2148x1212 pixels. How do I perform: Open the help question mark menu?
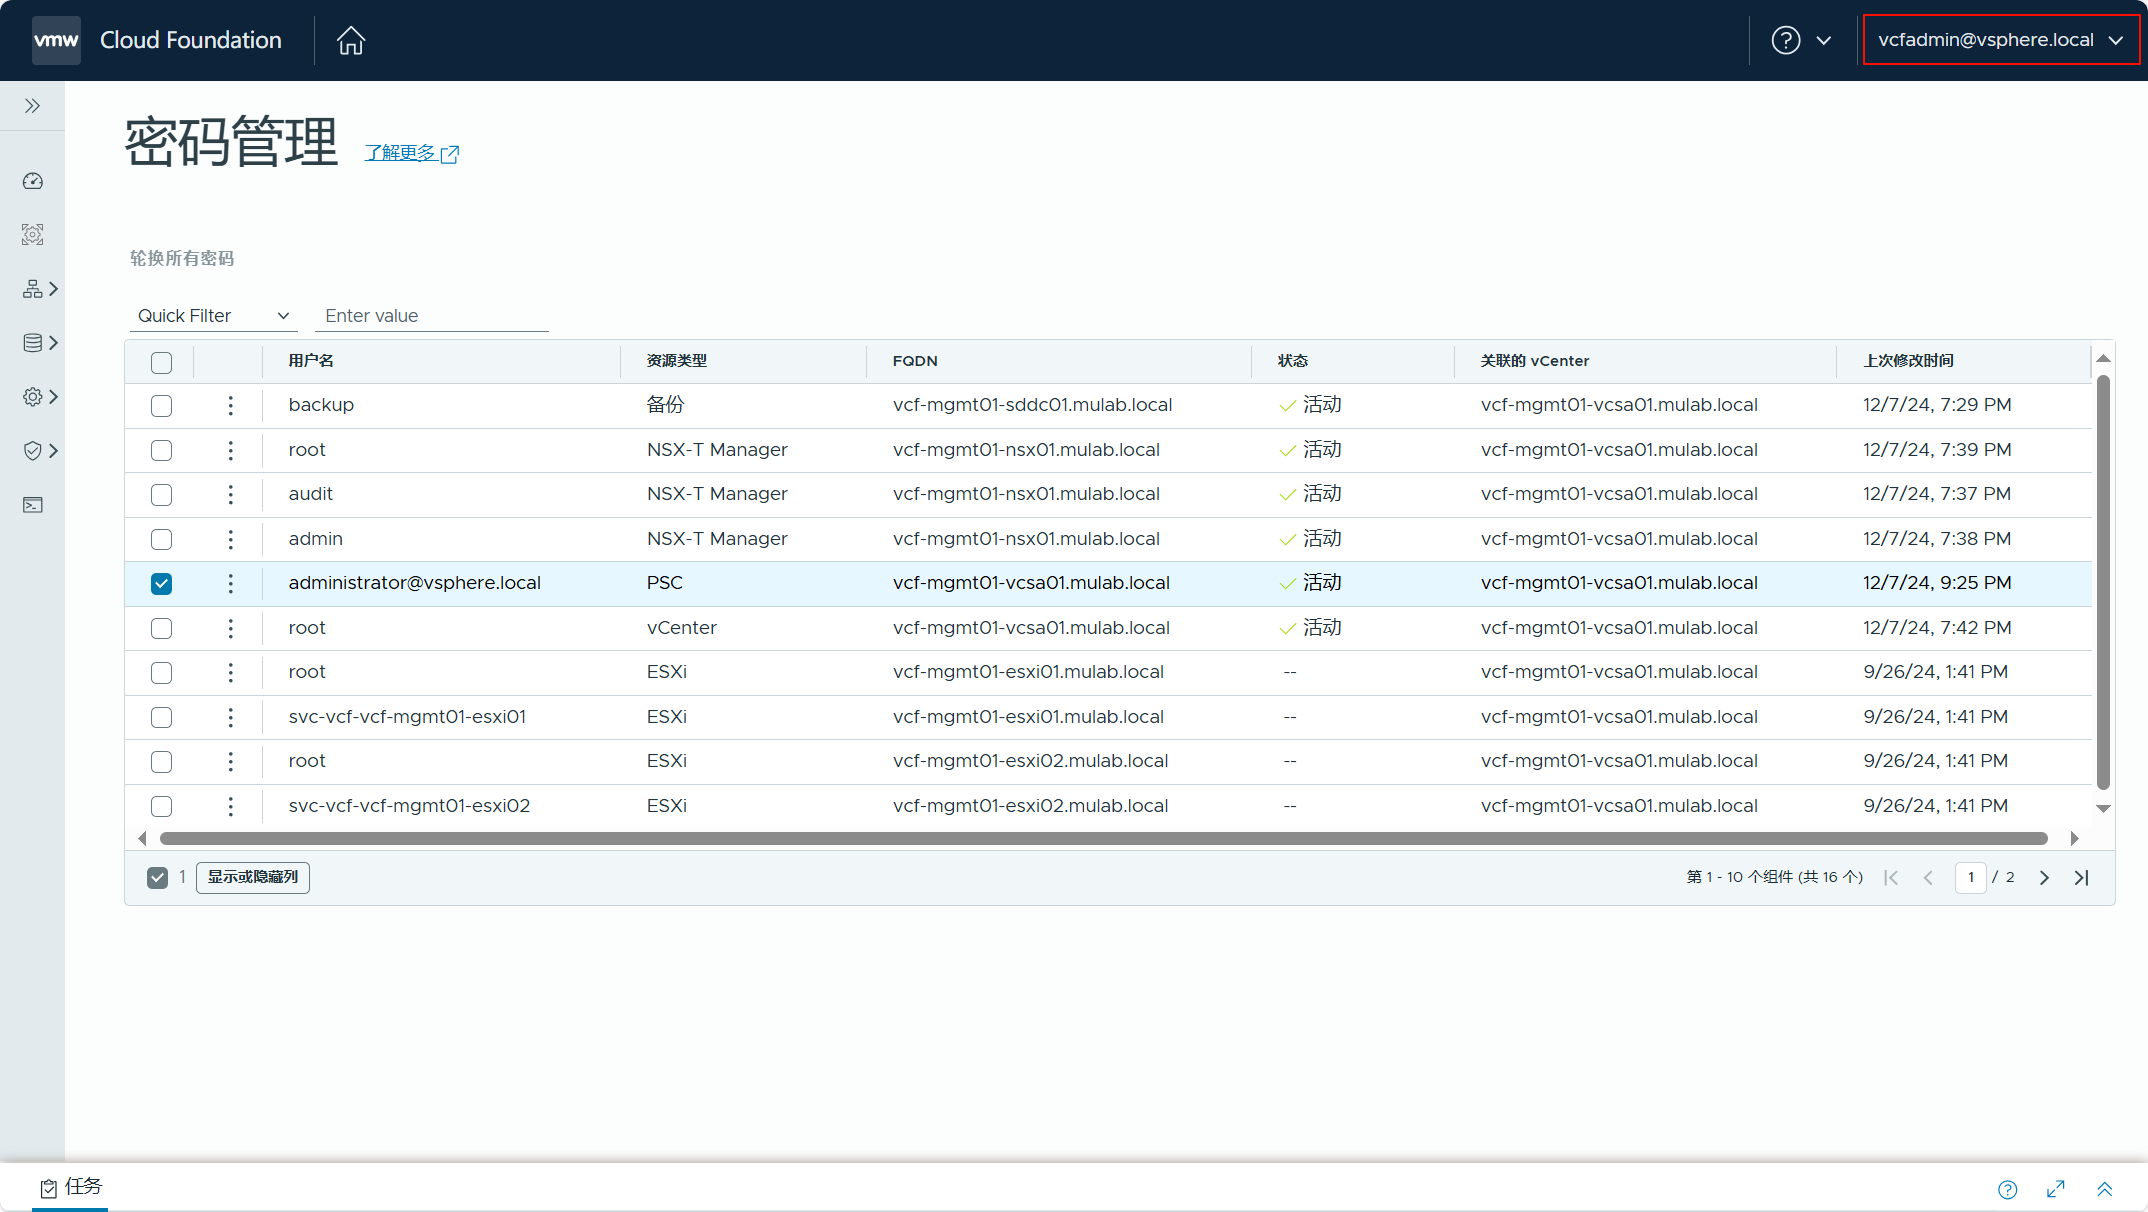1786,40
